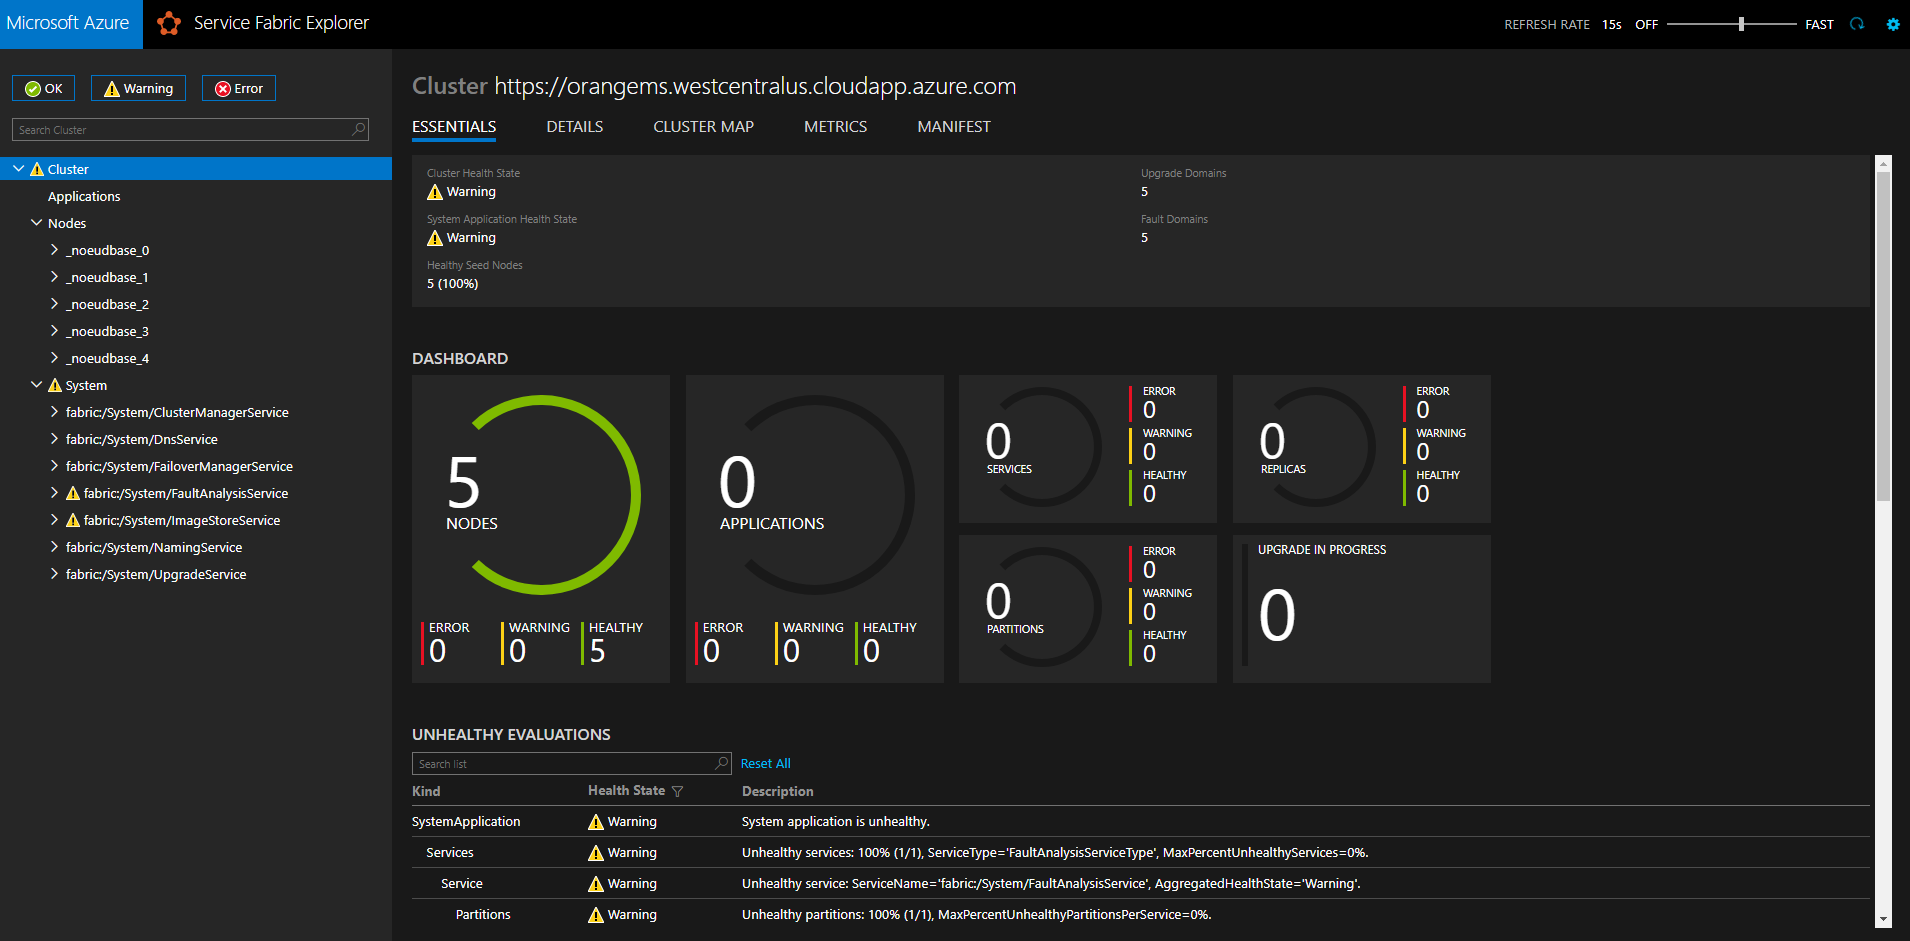
Task: Click warning icon in SystemApplication row
Action: point(596,822)
